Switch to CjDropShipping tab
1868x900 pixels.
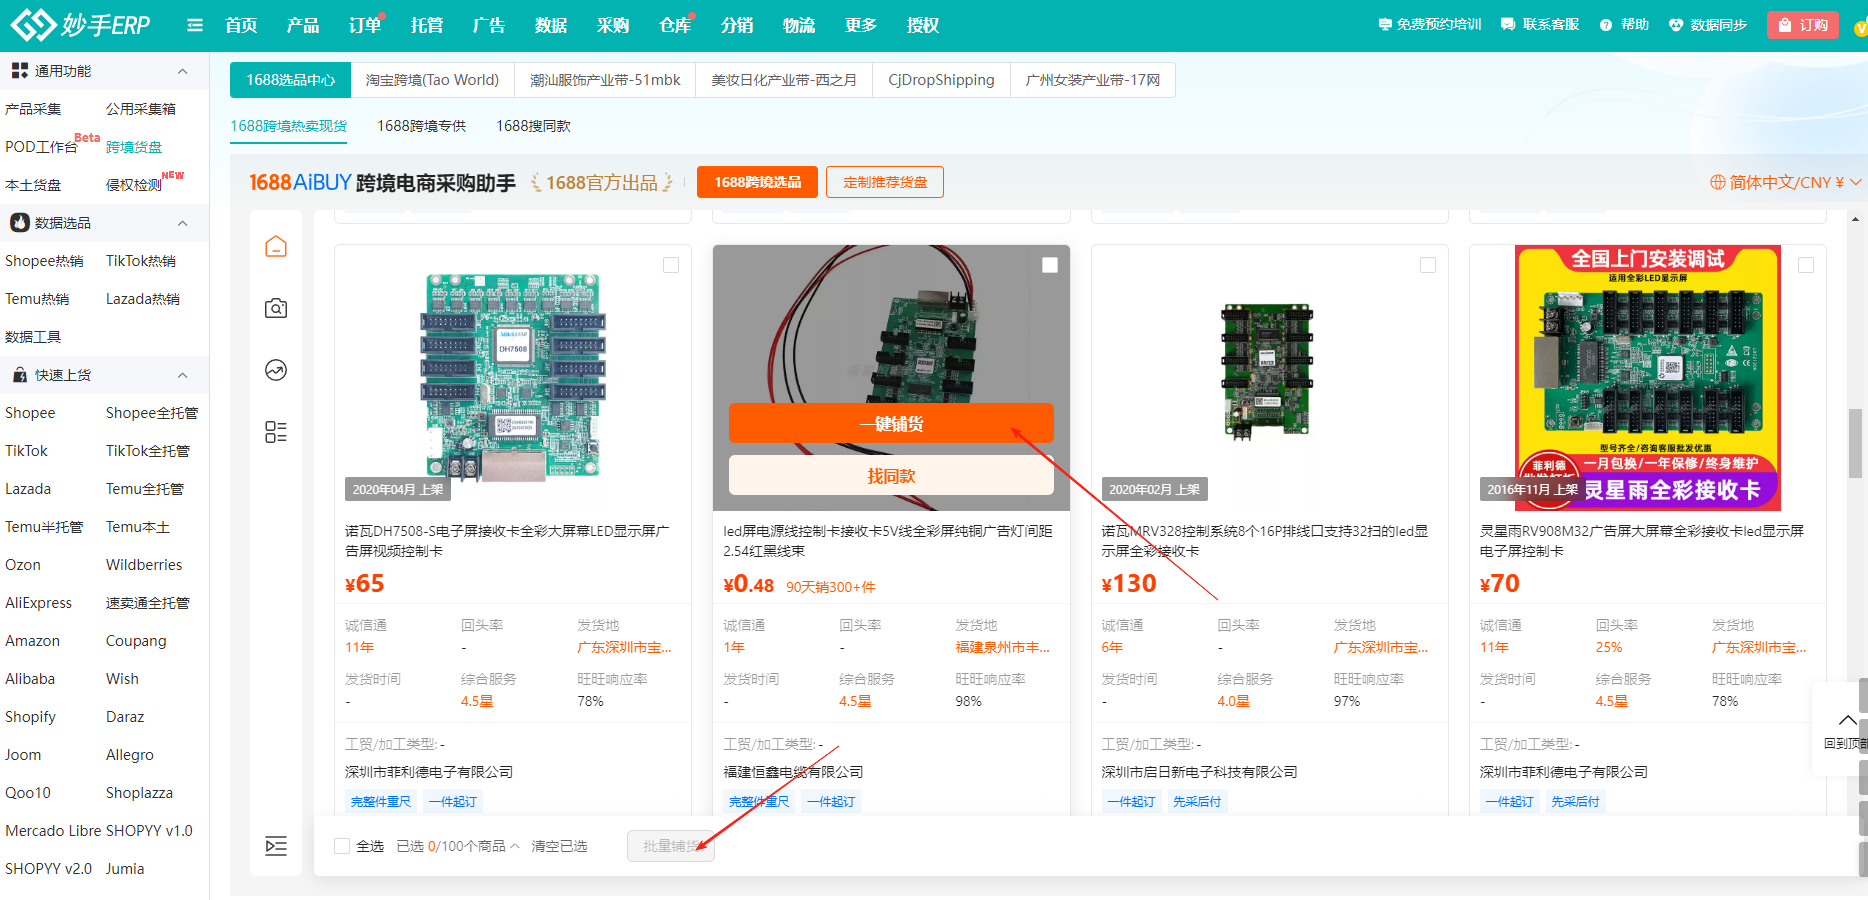click(941, 80)
